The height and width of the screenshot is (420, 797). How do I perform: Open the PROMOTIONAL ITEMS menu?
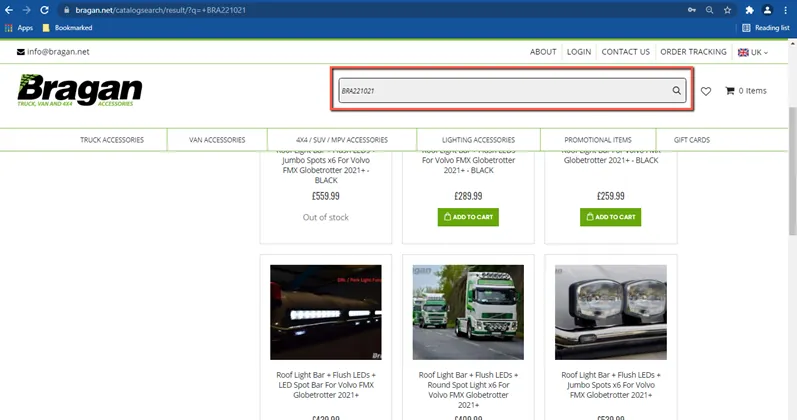(x=598, y=140)
